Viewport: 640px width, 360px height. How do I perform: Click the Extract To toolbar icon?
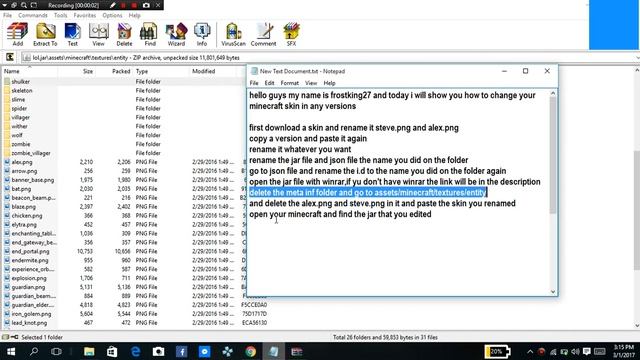(x=45, y=34)
